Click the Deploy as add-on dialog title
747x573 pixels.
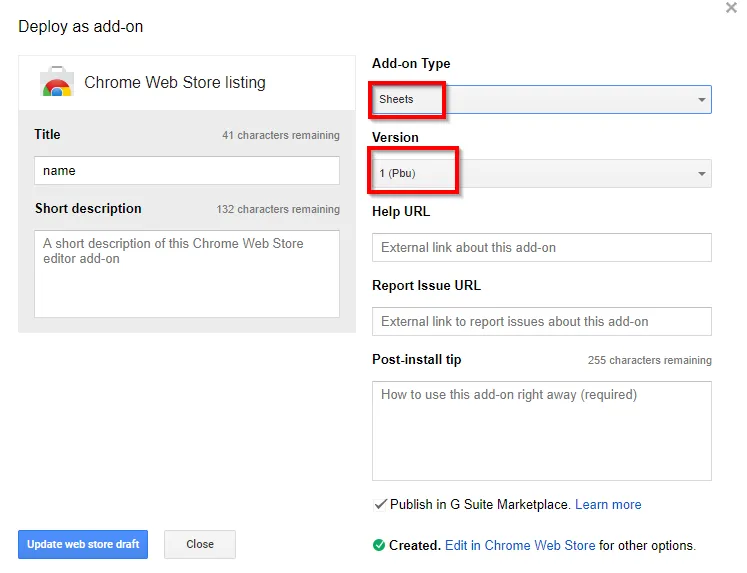pos(81,27)
